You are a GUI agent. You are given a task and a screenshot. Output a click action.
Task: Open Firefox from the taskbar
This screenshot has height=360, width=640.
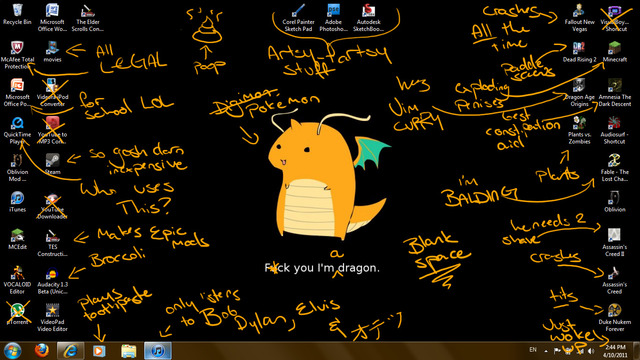point(41,351)
